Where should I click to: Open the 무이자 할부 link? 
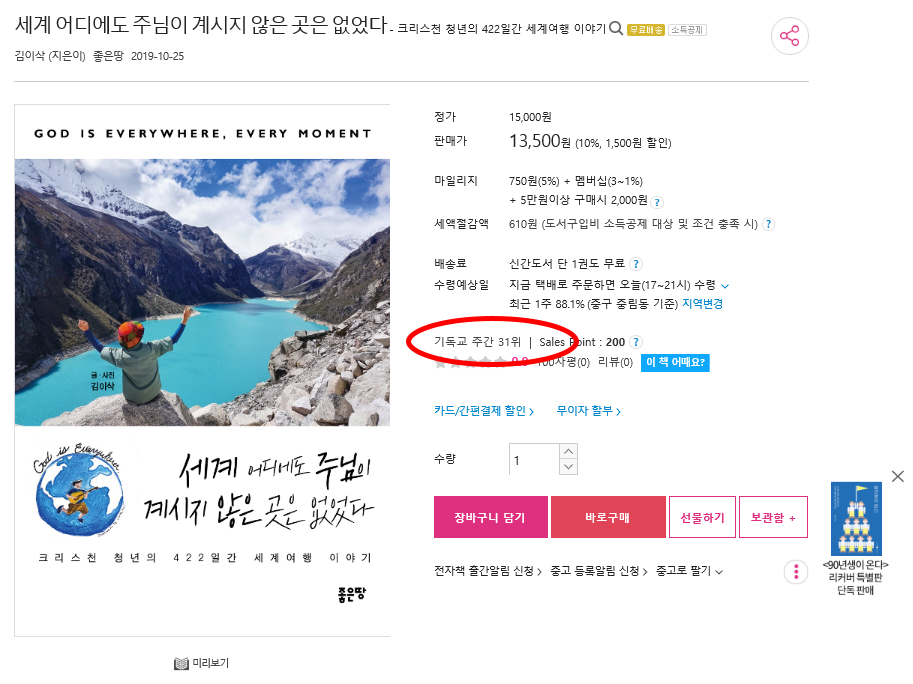pyautogui.click(x=589, y=411)
